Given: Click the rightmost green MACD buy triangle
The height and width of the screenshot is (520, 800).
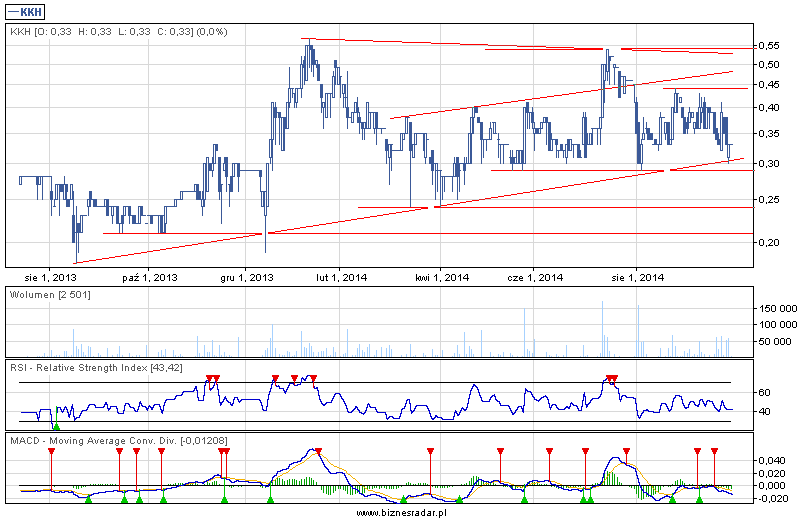Looking at the screenshot, I should click(x=699, y=498).
